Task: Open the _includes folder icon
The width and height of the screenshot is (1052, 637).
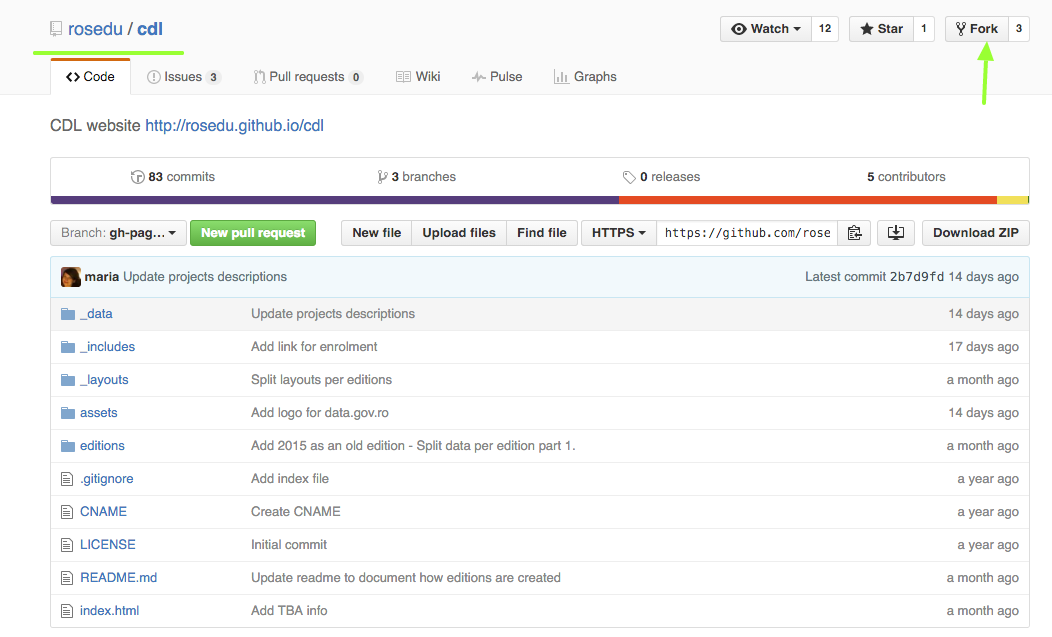Action: point(68,347)
